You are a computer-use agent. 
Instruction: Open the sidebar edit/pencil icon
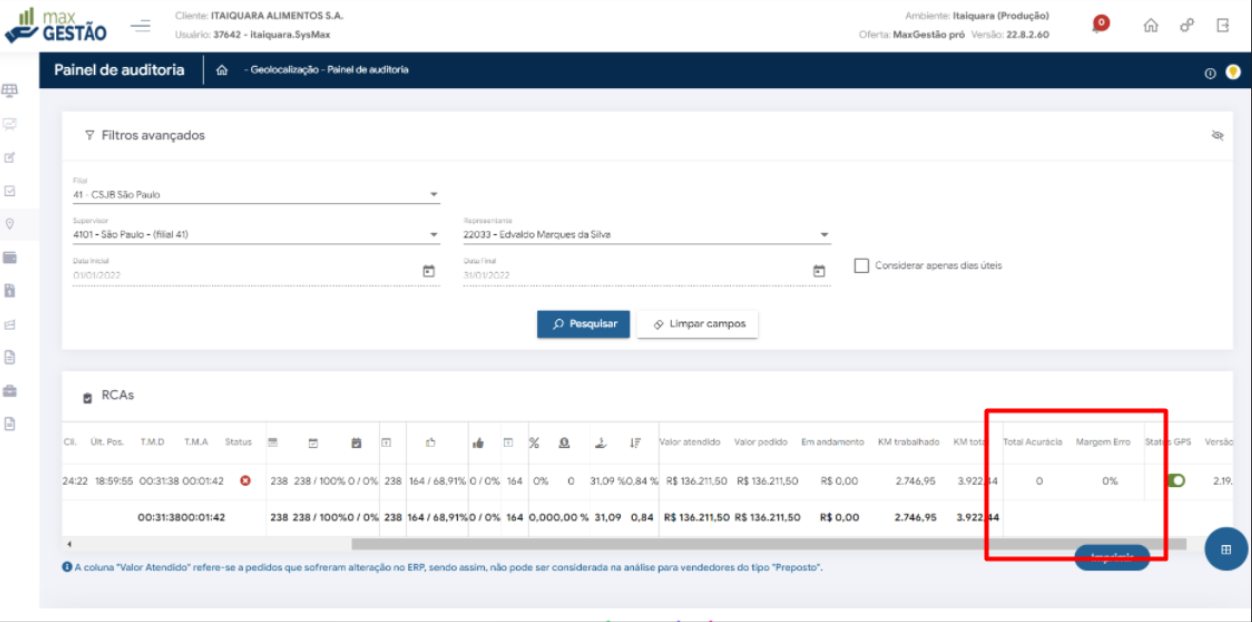(10, 157)
